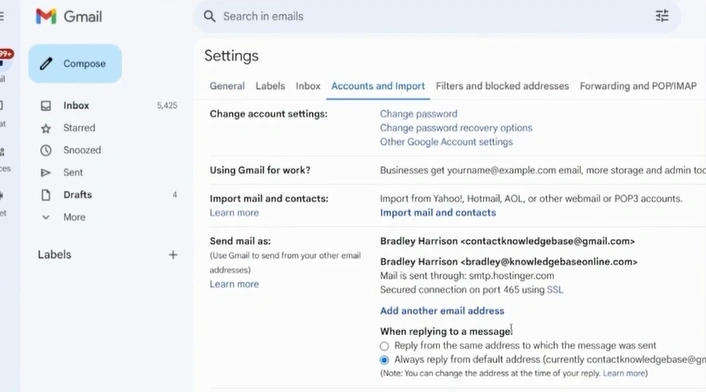Viewport: 706px width, 392px height.
Task: Click Learn more under Send mail as
Action: [x=234, y=284]
